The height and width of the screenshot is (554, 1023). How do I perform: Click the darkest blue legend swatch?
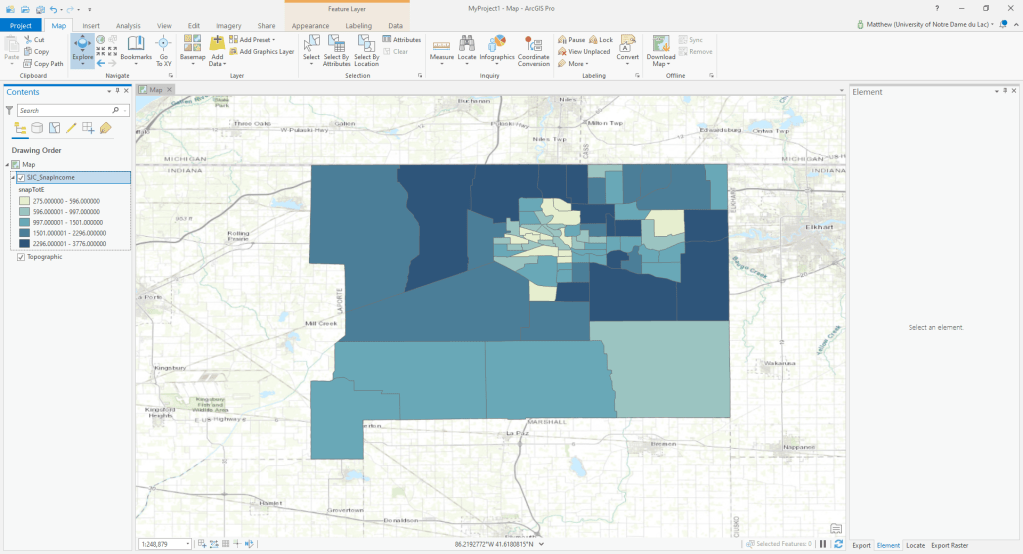[24, 243]
